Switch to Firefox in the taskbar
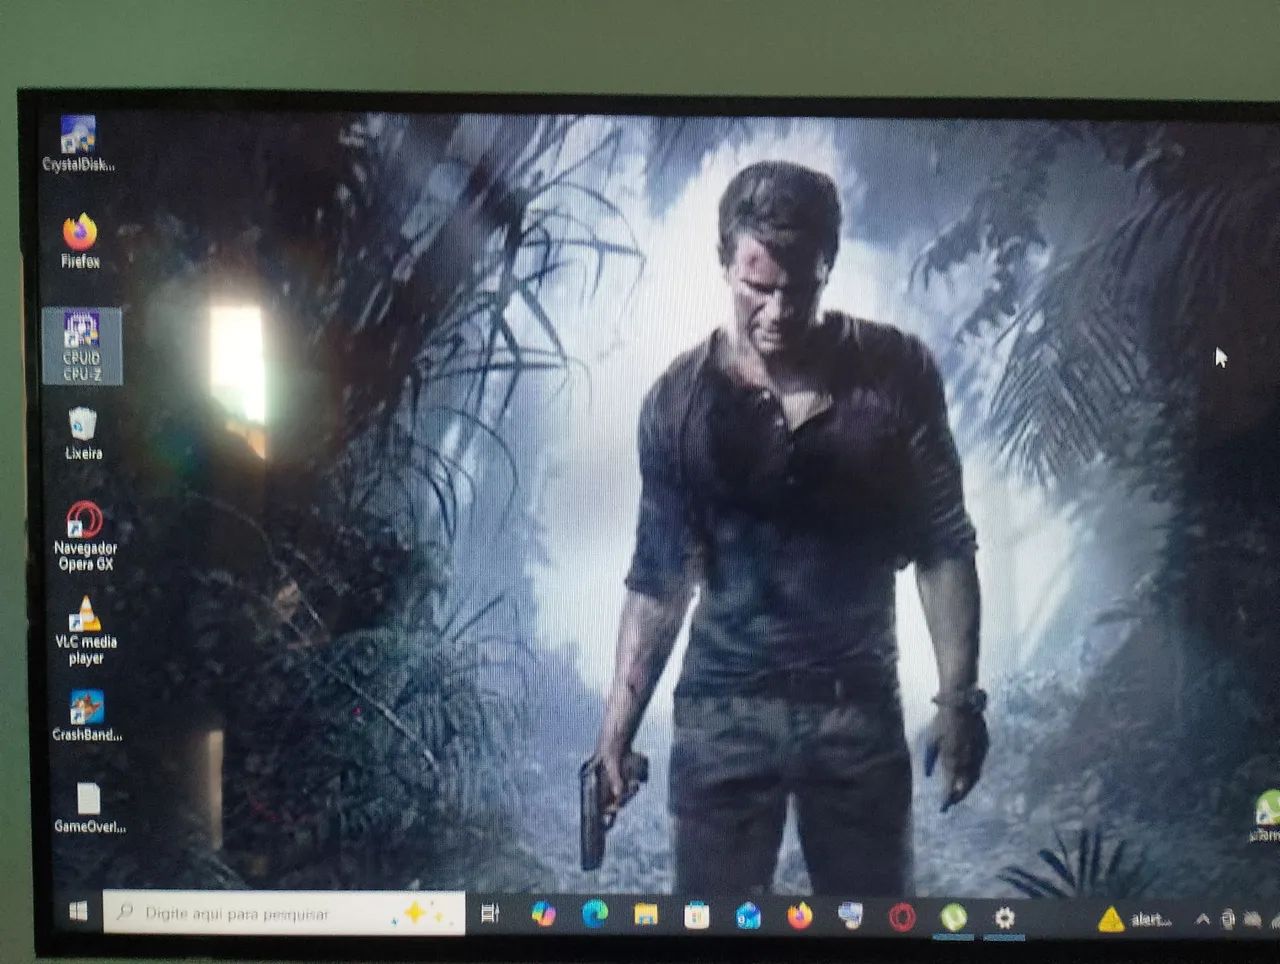The image size is (1280, 964). pos(800,916)
